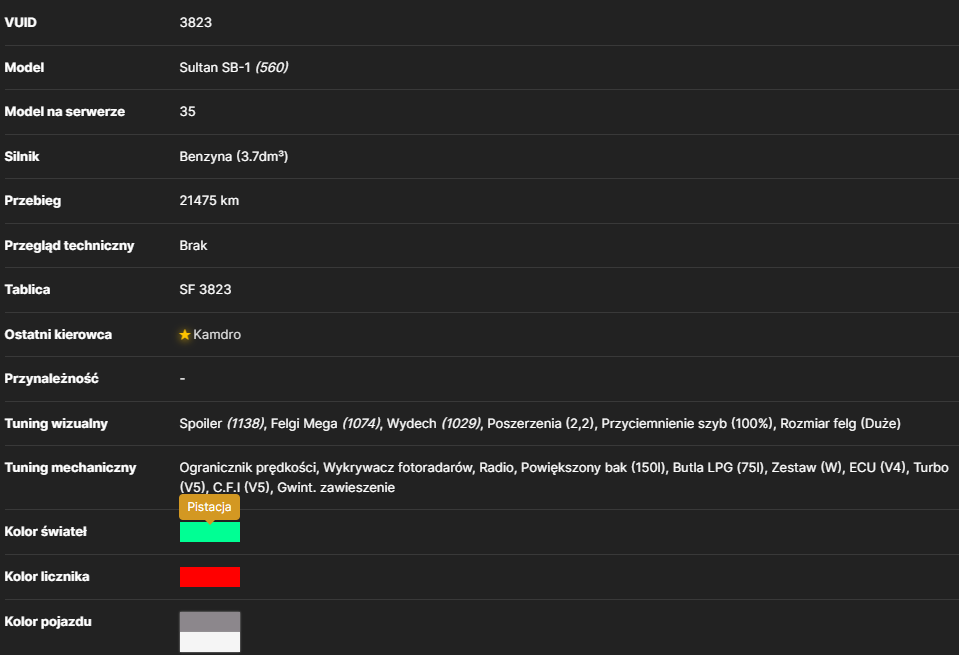Click the Butla LPG (75l) entry

719,468
